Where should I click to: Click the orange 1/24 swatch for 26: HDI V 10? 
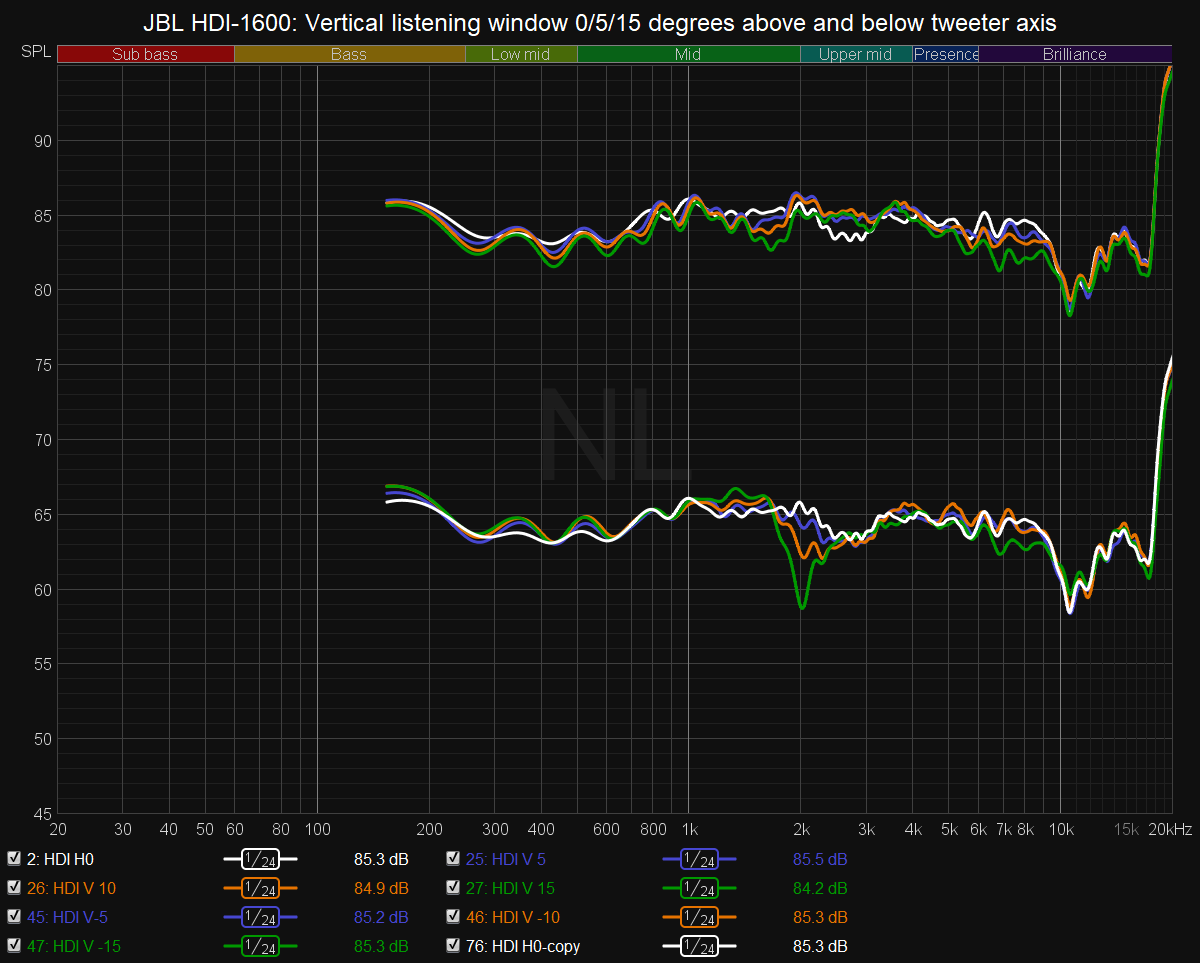260,888
